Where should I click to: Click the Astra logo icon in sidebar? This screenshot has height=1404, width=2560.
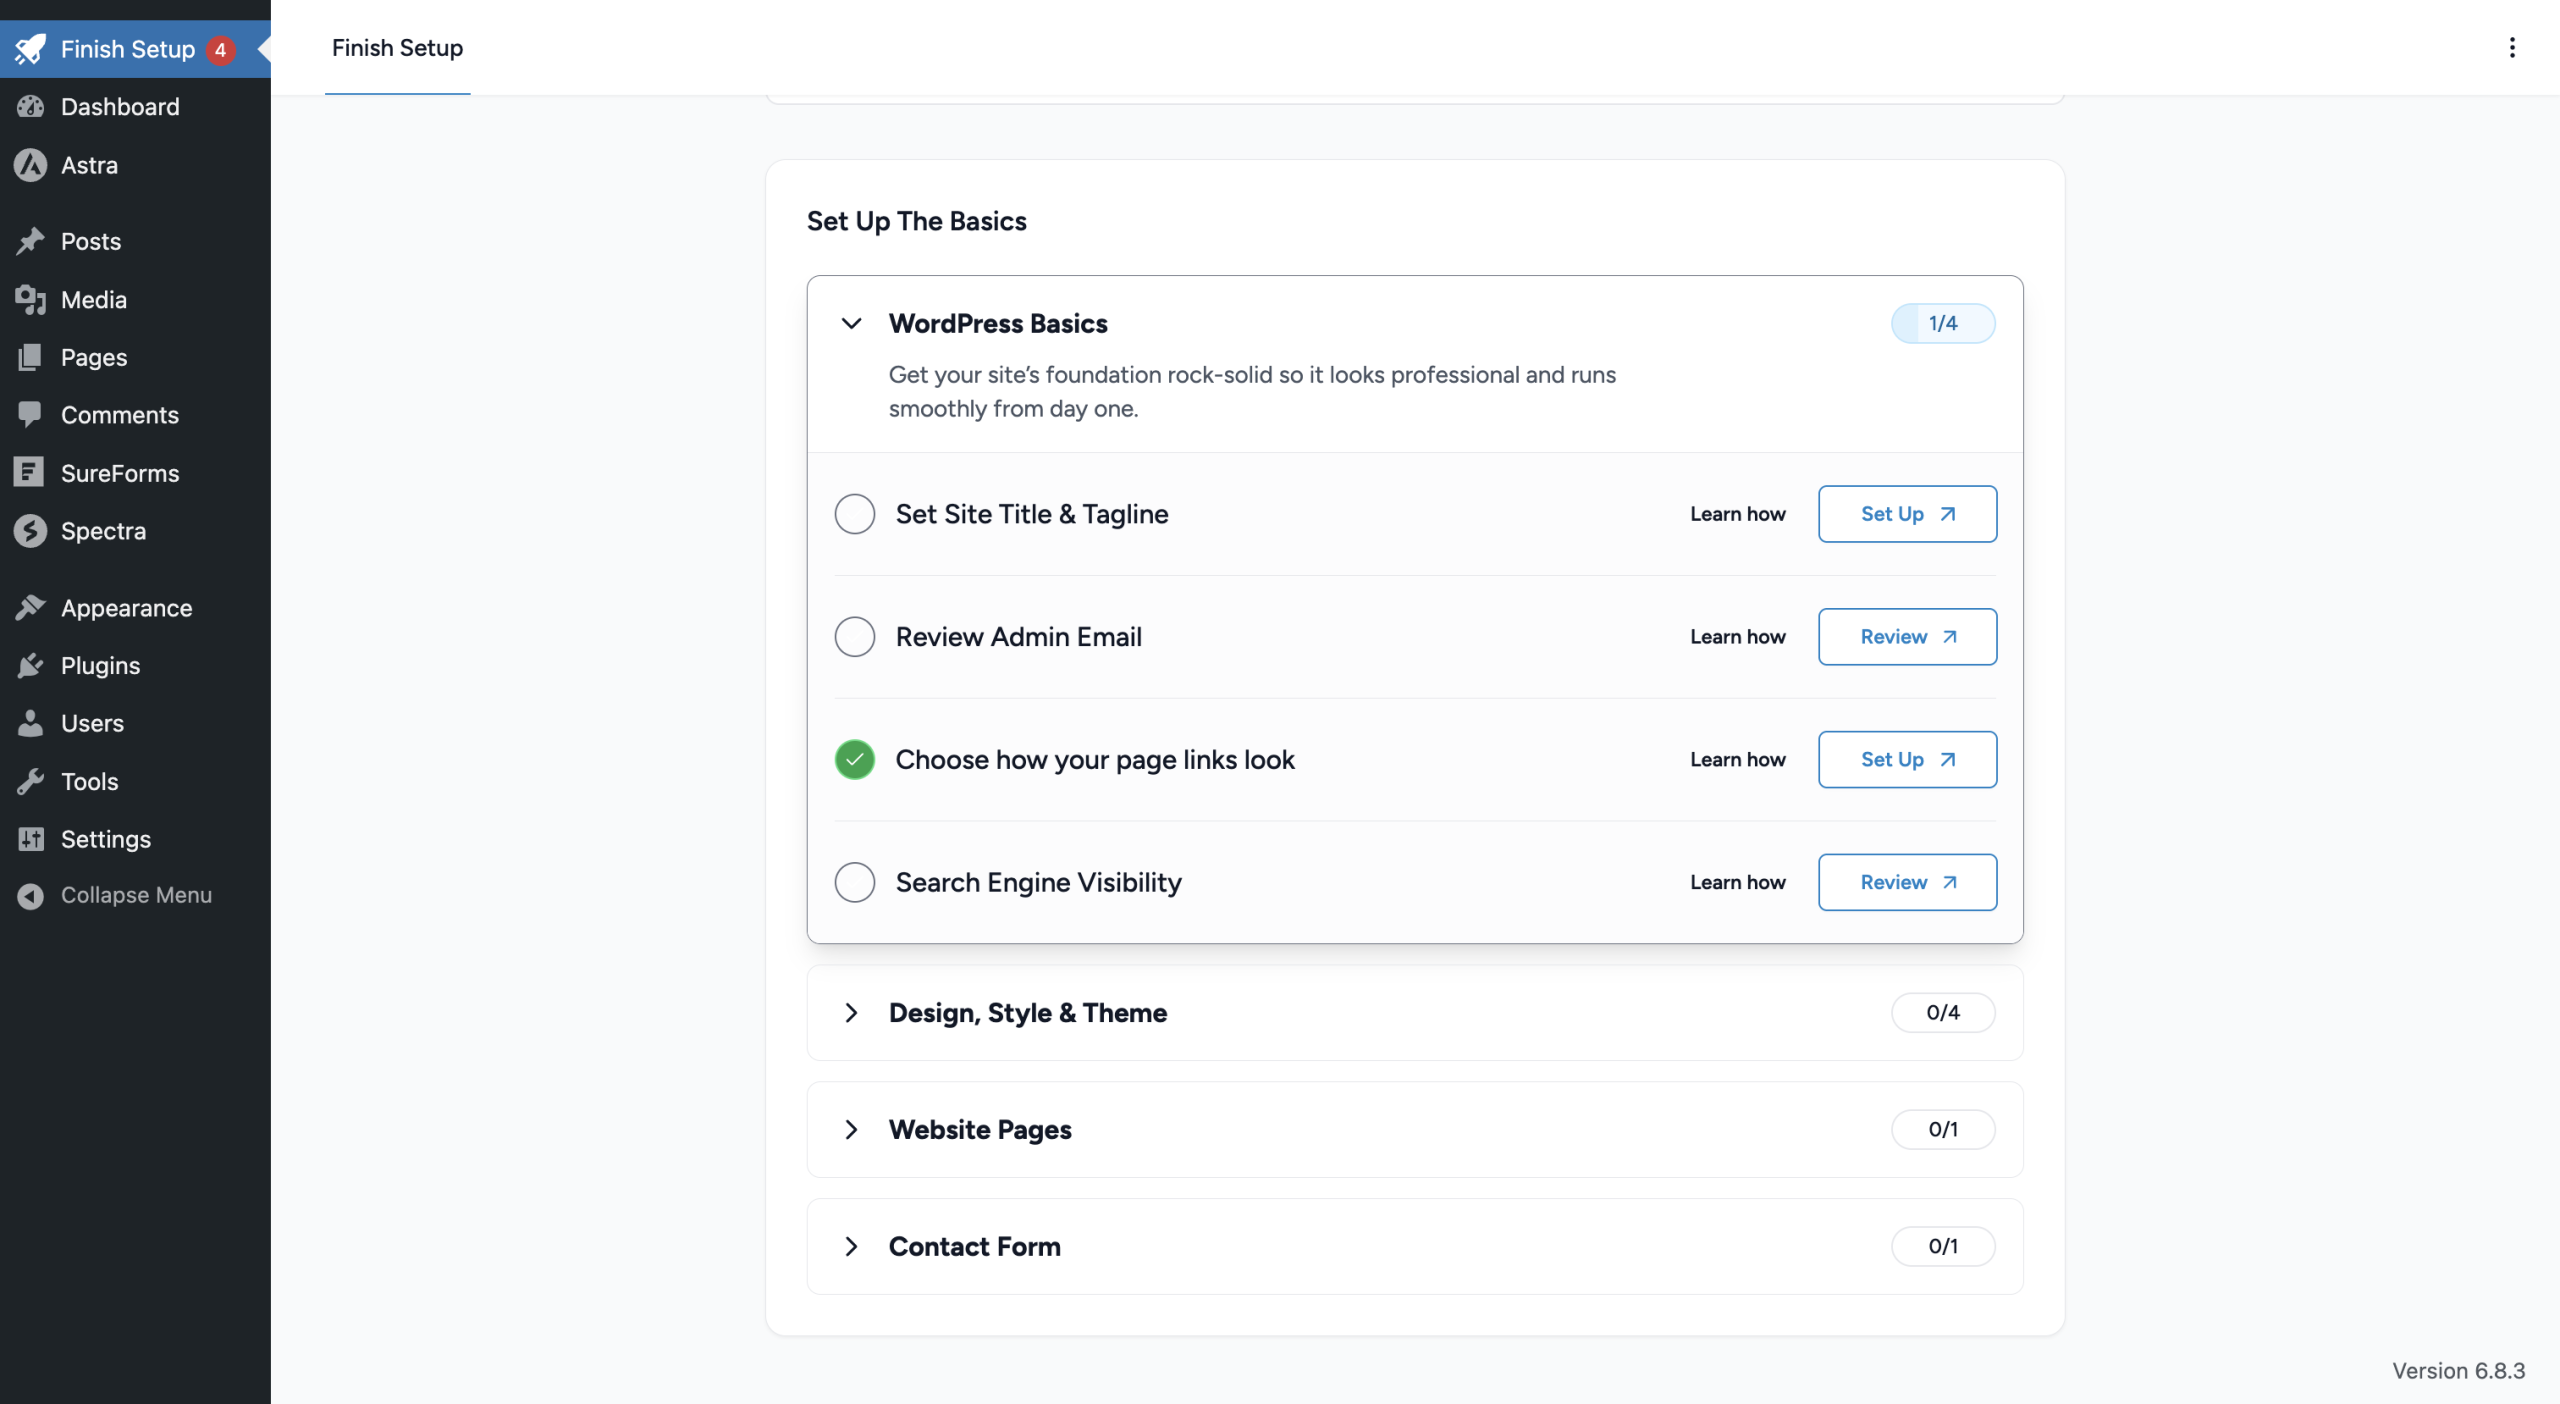coord(30,165)
